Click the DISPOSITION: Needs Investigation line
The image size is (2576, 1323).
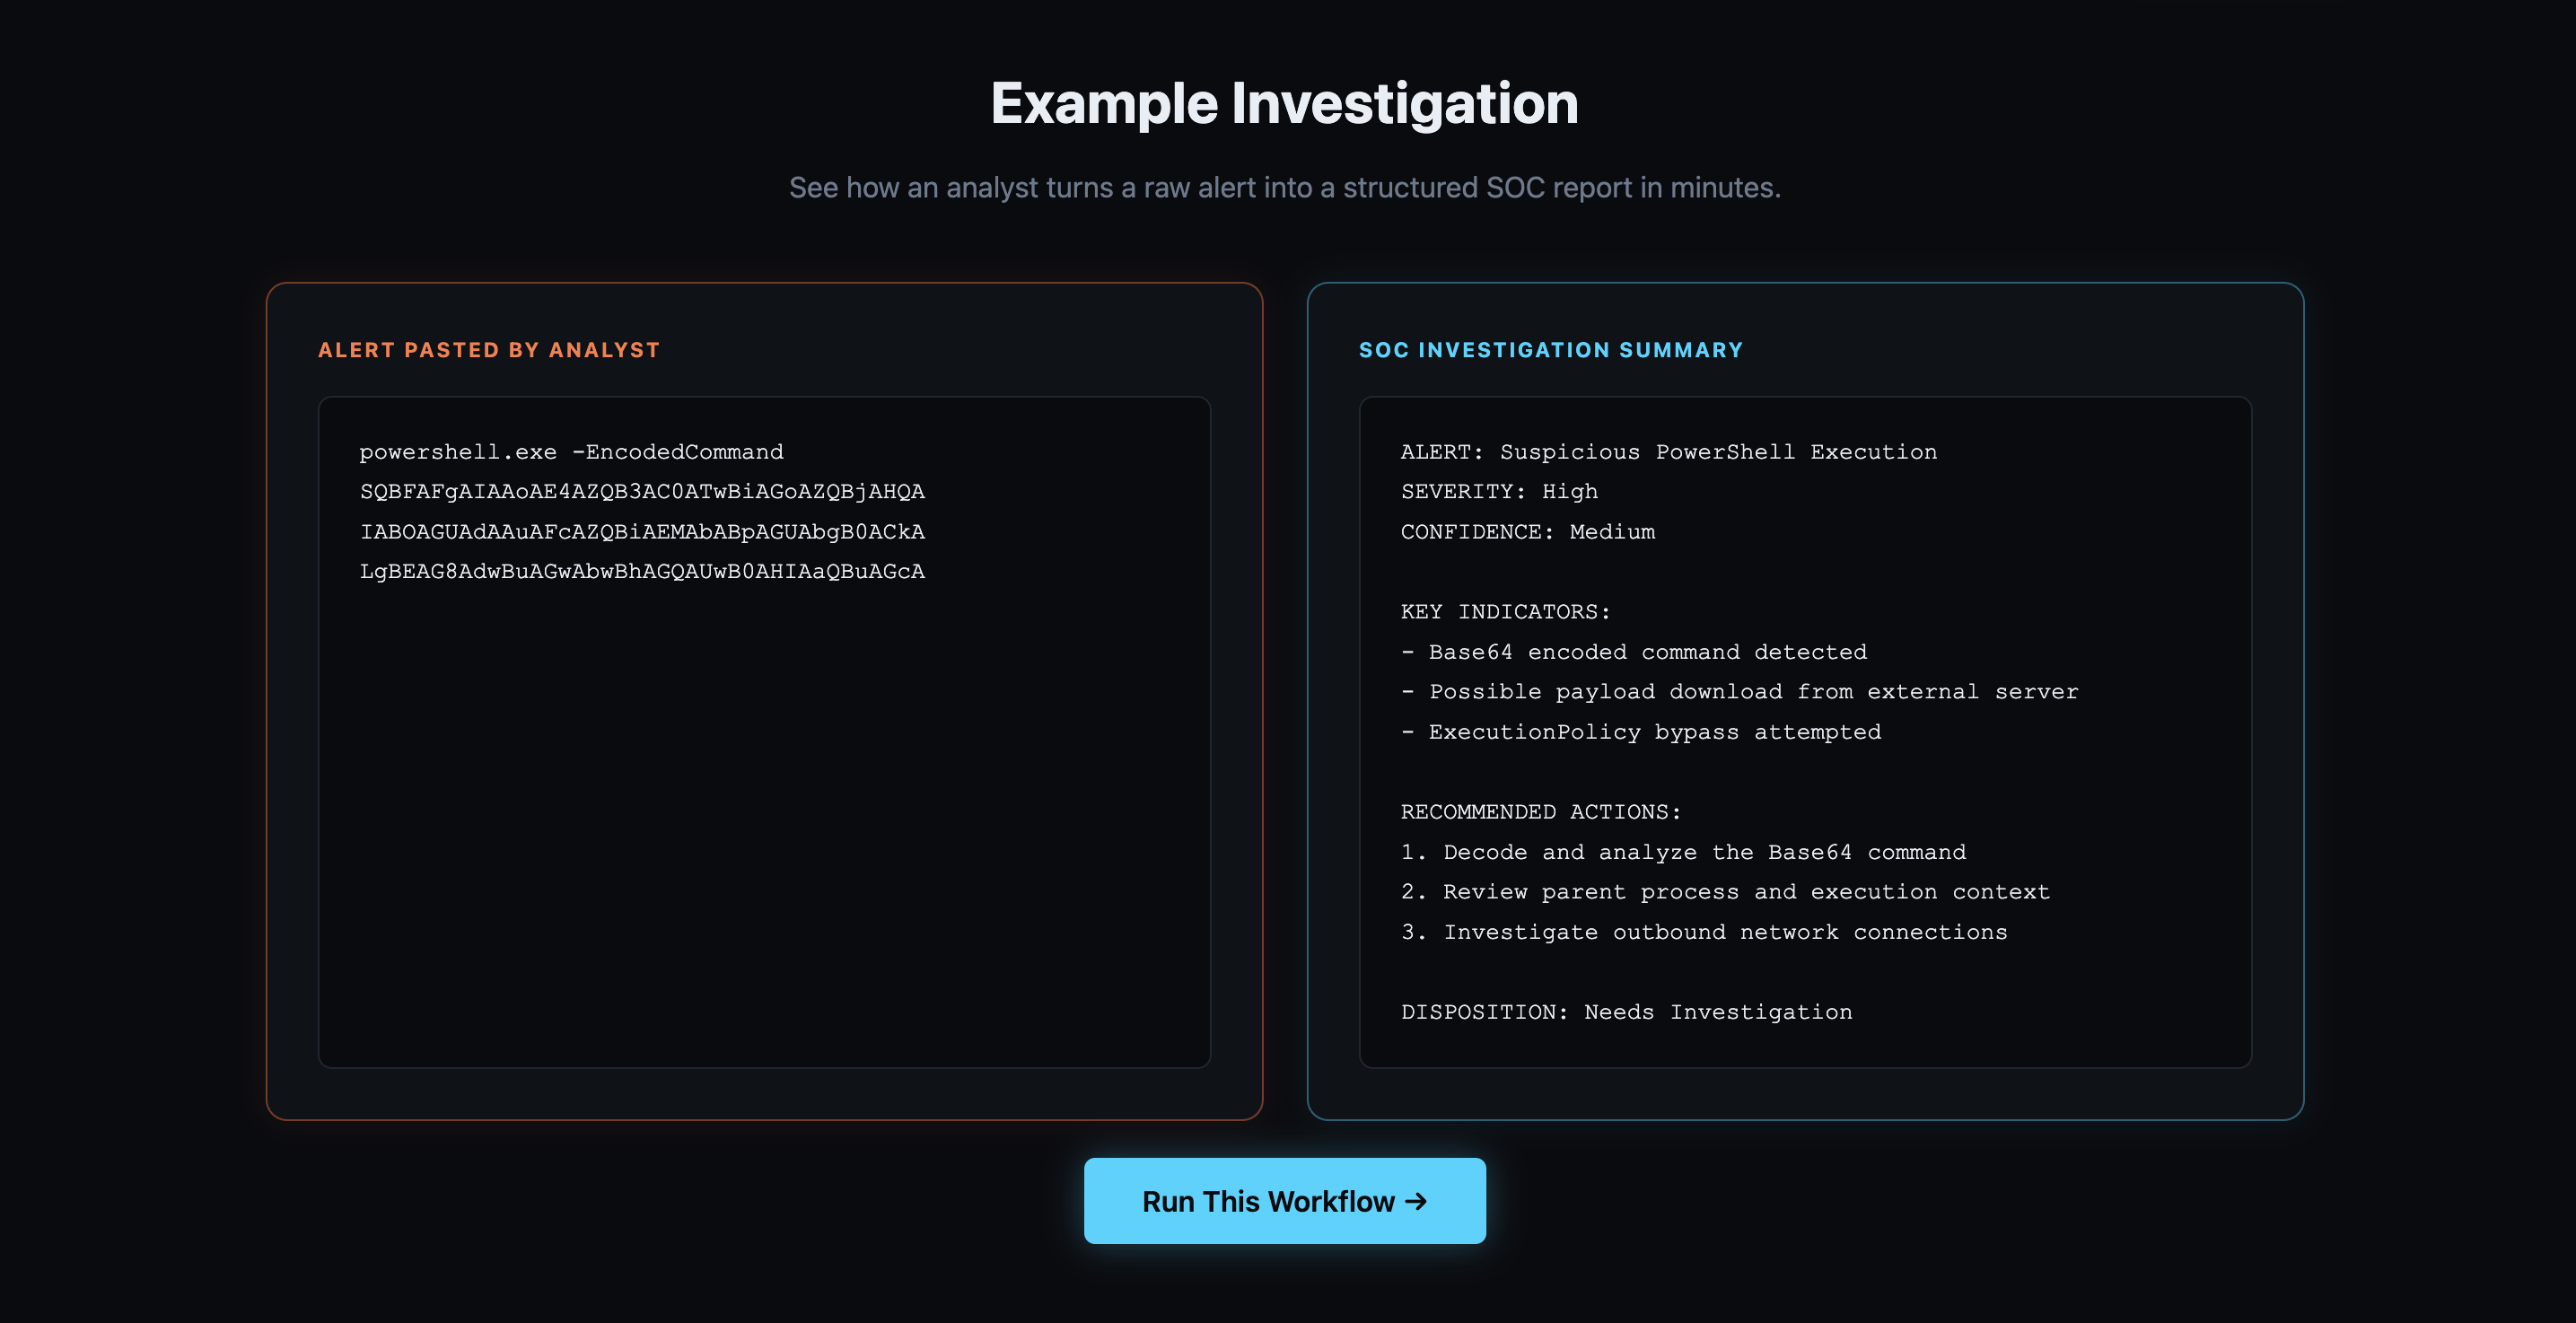click(x=1626, y=1012)
